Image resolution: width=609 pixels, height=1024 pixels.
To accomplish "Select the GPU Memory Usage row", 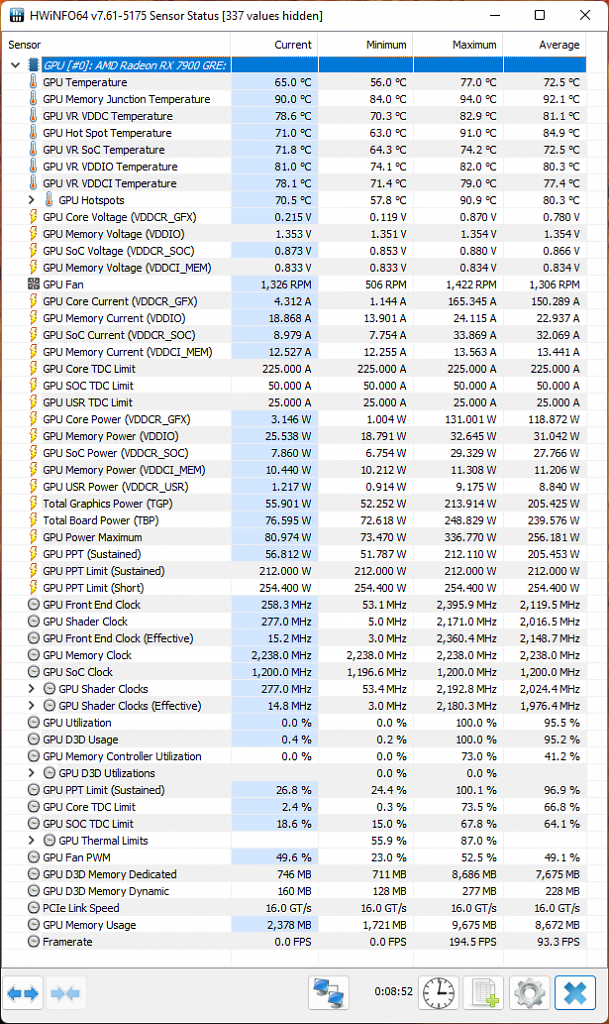I will [294, 925].
